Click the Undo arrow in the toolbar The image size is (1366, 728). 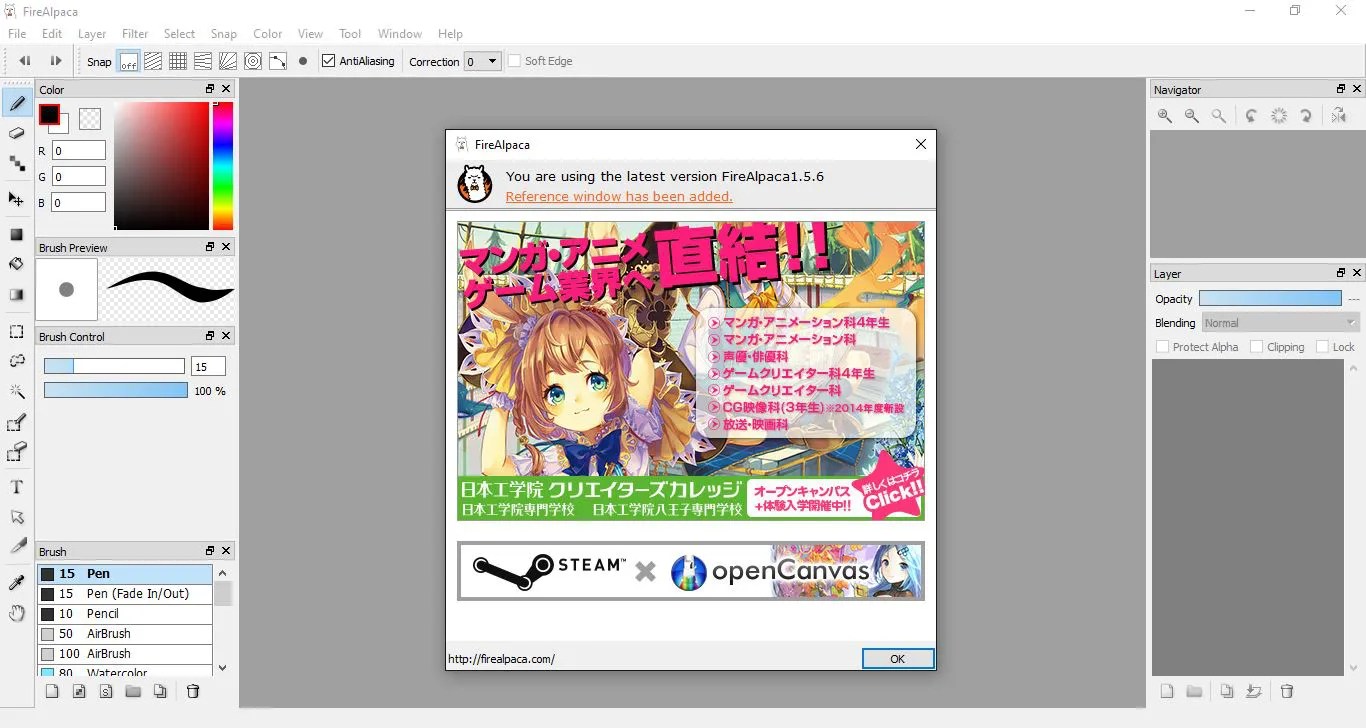pyautogui.click(x=25, y=61)
